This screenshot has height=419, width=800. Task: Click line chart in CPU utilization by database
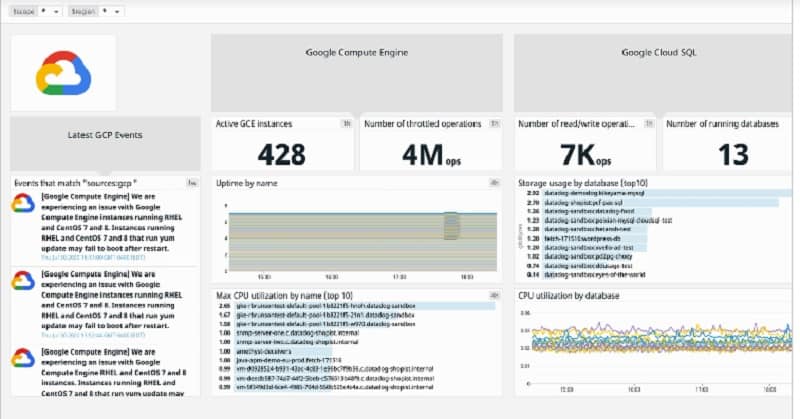click(x=662, y=339)
